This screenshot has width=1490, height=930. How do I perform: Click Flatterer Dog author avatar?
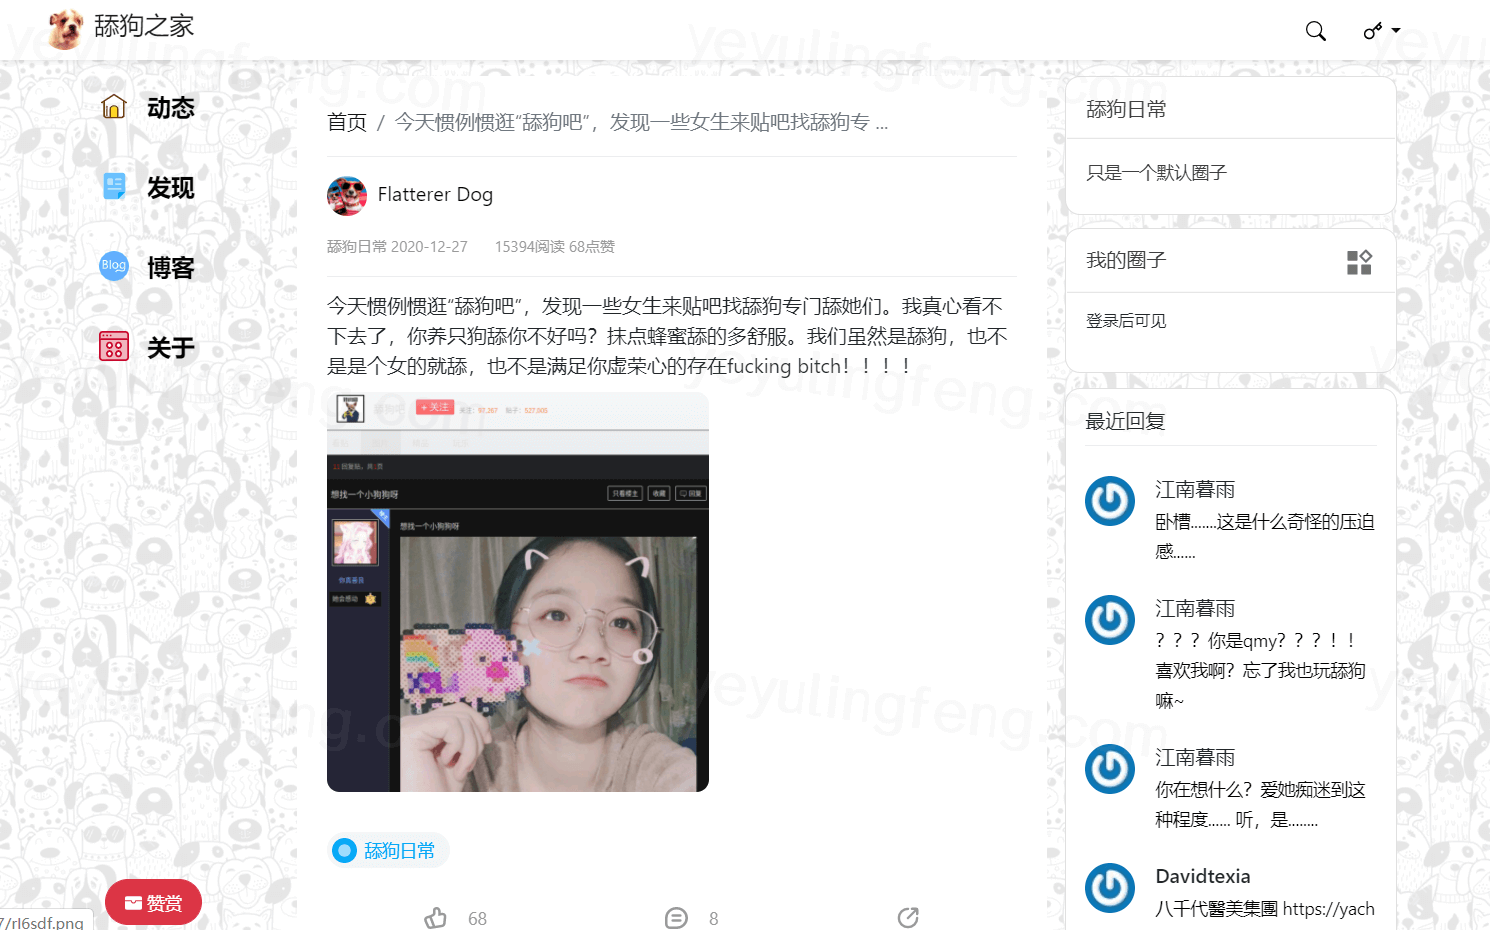coord(347,196)
